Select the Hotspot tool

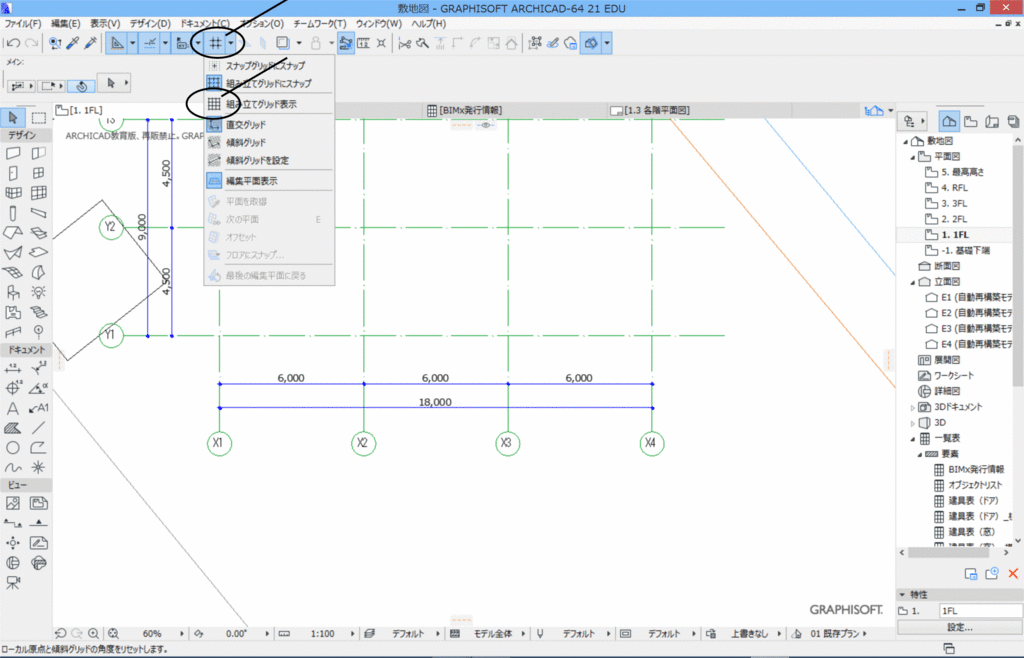click(x=39, y=467)
